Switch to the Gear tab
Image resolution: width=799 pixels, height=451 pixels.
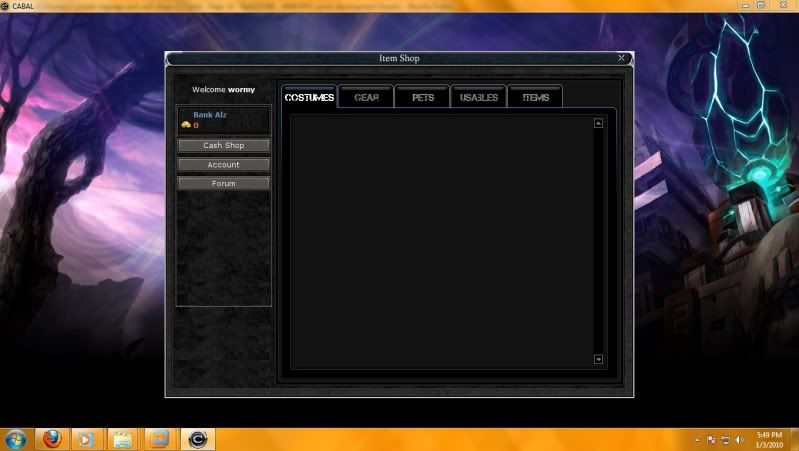(x=366, y=97)
